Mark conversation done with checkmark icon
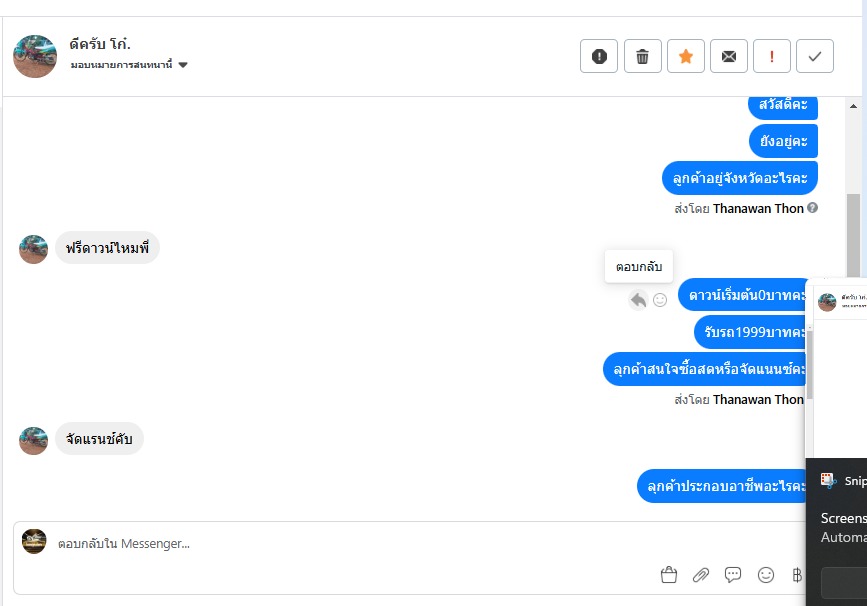The height and width of the screenshot is (606, 867). tap(815, 57)
